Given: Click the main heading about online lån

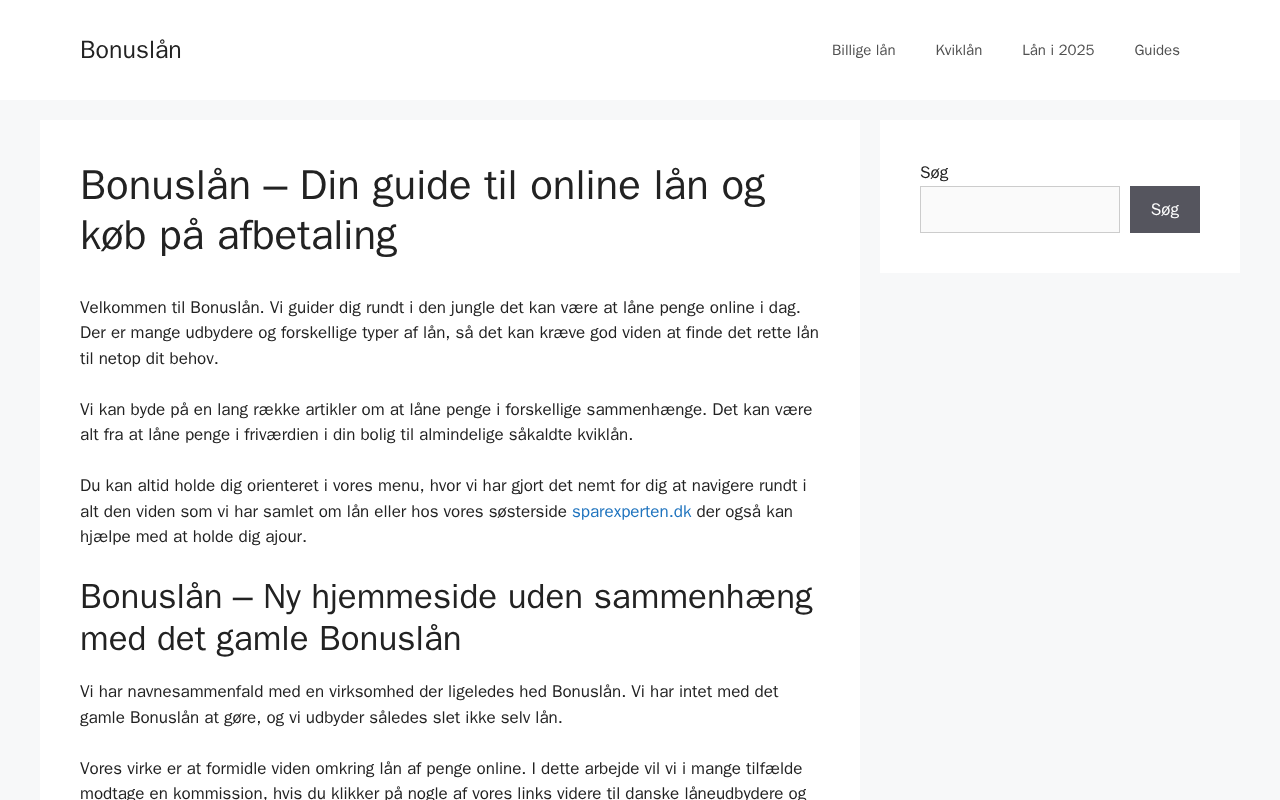Looking at the screenshot, I should pyautogui.click(x=450, y=210).
